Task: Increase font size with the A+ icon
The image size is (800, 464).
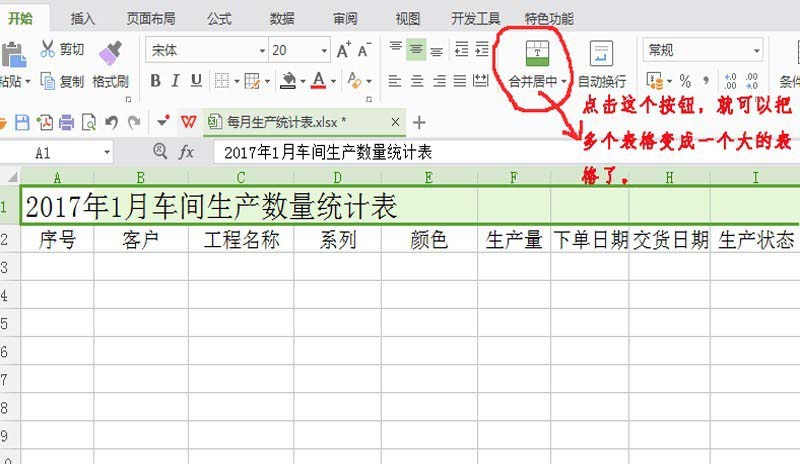Action: 344,50
